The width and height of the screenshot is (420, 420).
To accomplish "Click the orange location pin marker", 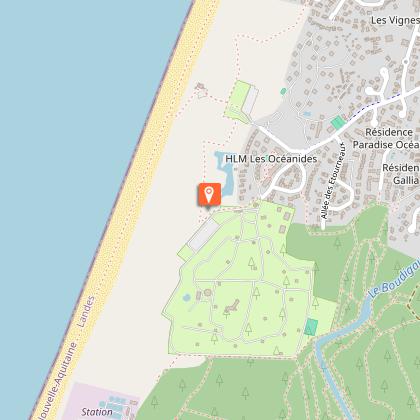I will pos(209,194).
